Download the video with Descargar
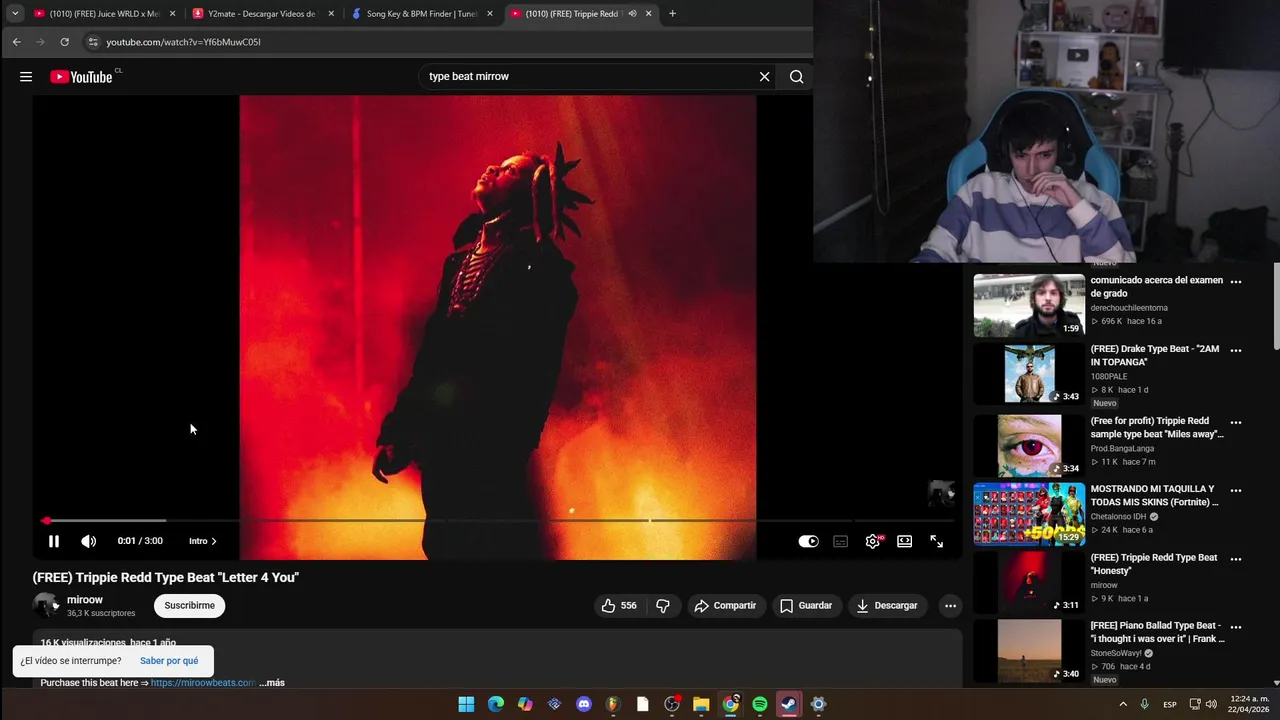This screenshot has width=1280, height=720. point(887,605)
